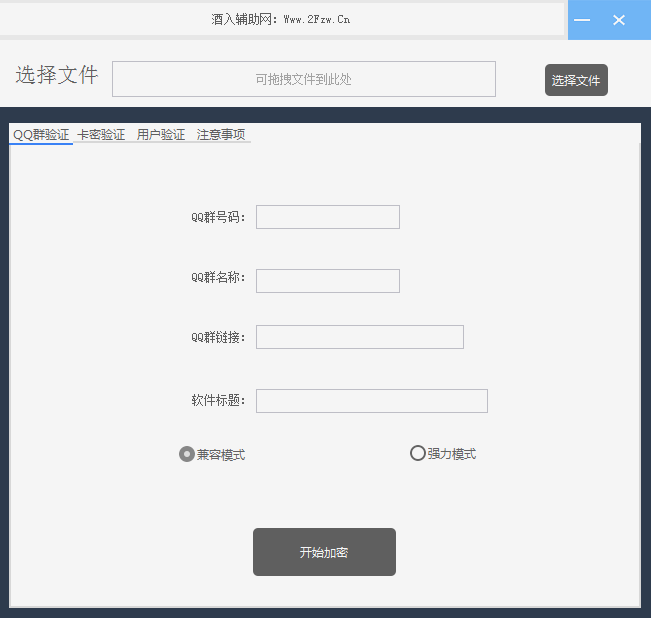Focus the QQ群链接 input field

click(360, 337)
